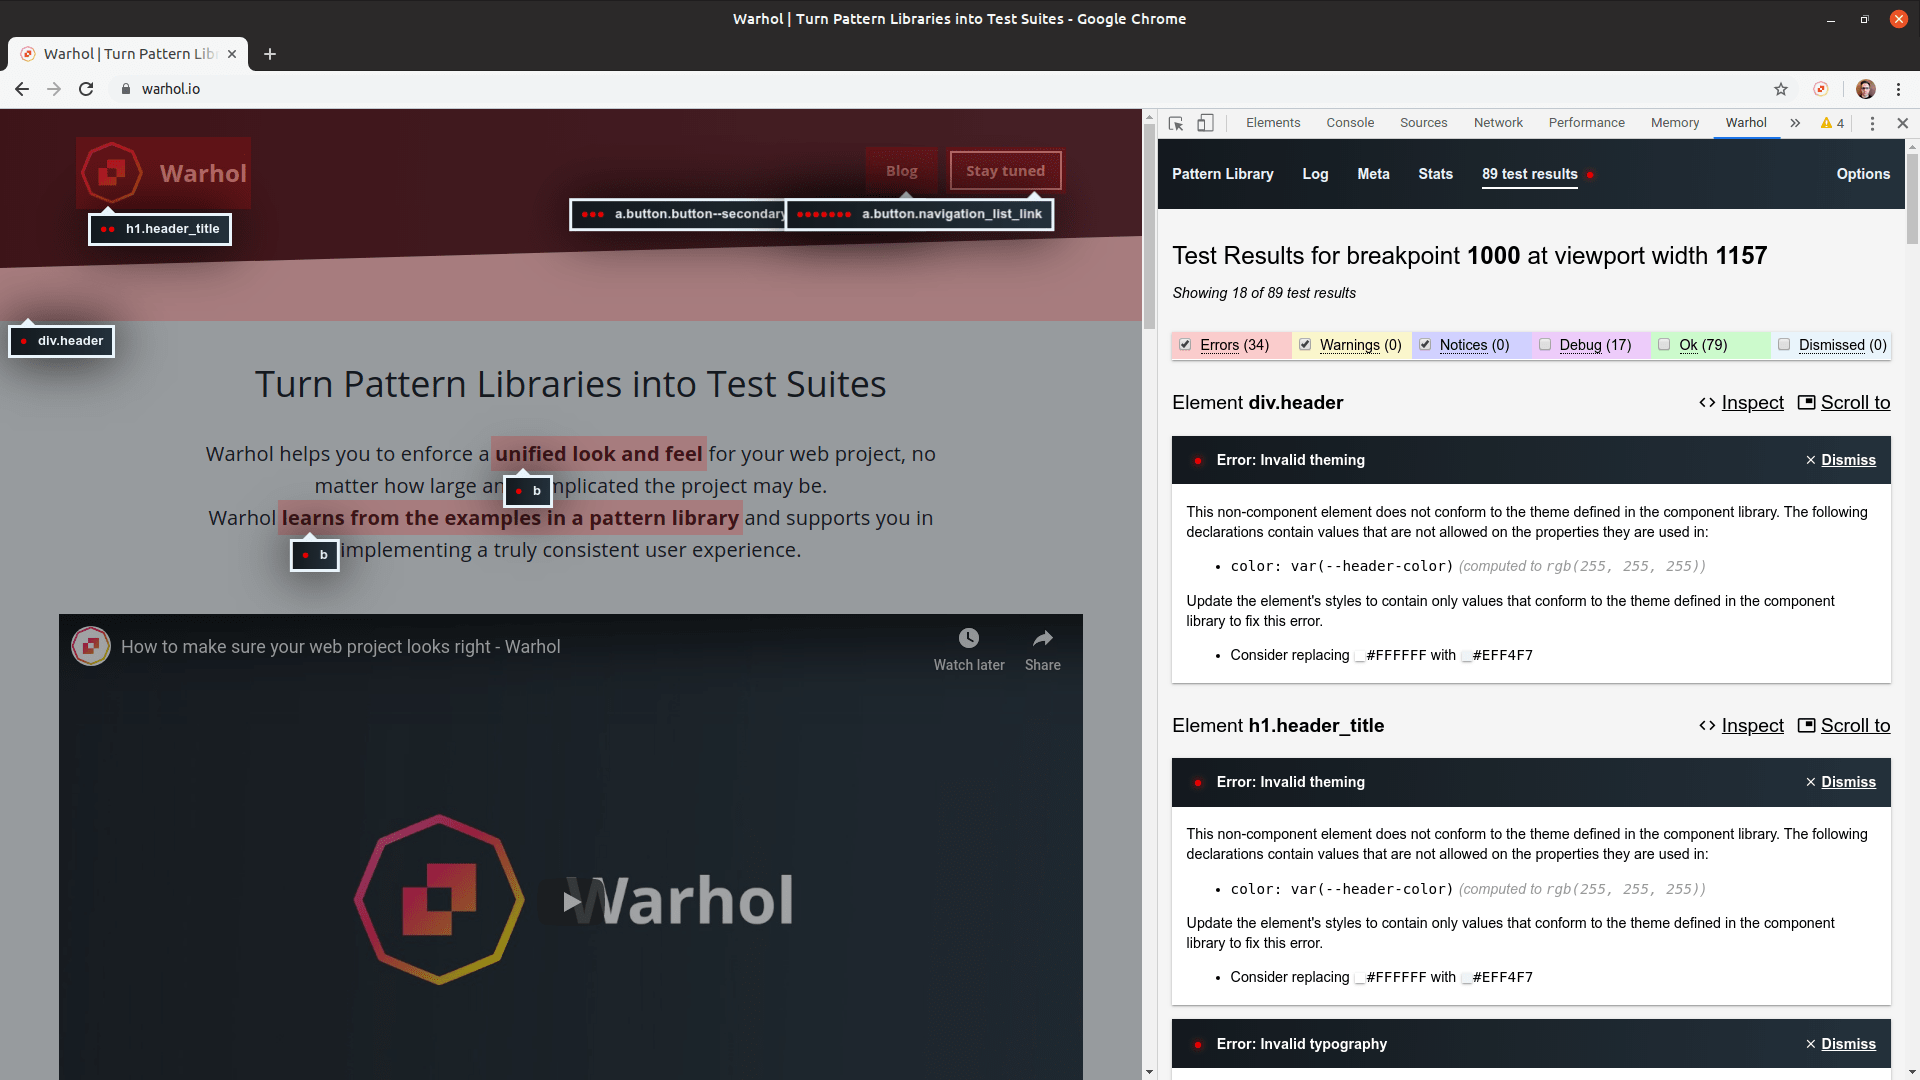Click the Stay tuned button
Image resolution: width=1920 pixels, height=1080 pixels.
(x=1005, y=171)
